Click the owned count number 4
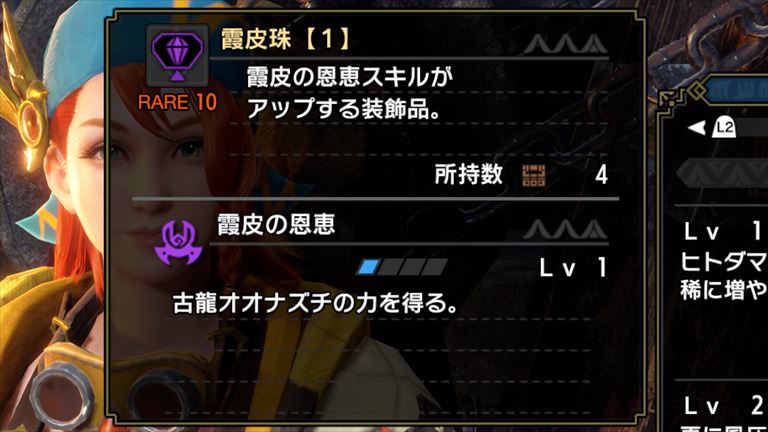Image resolution: width=768 pixels, height=432 pixels. coord(601,175)
